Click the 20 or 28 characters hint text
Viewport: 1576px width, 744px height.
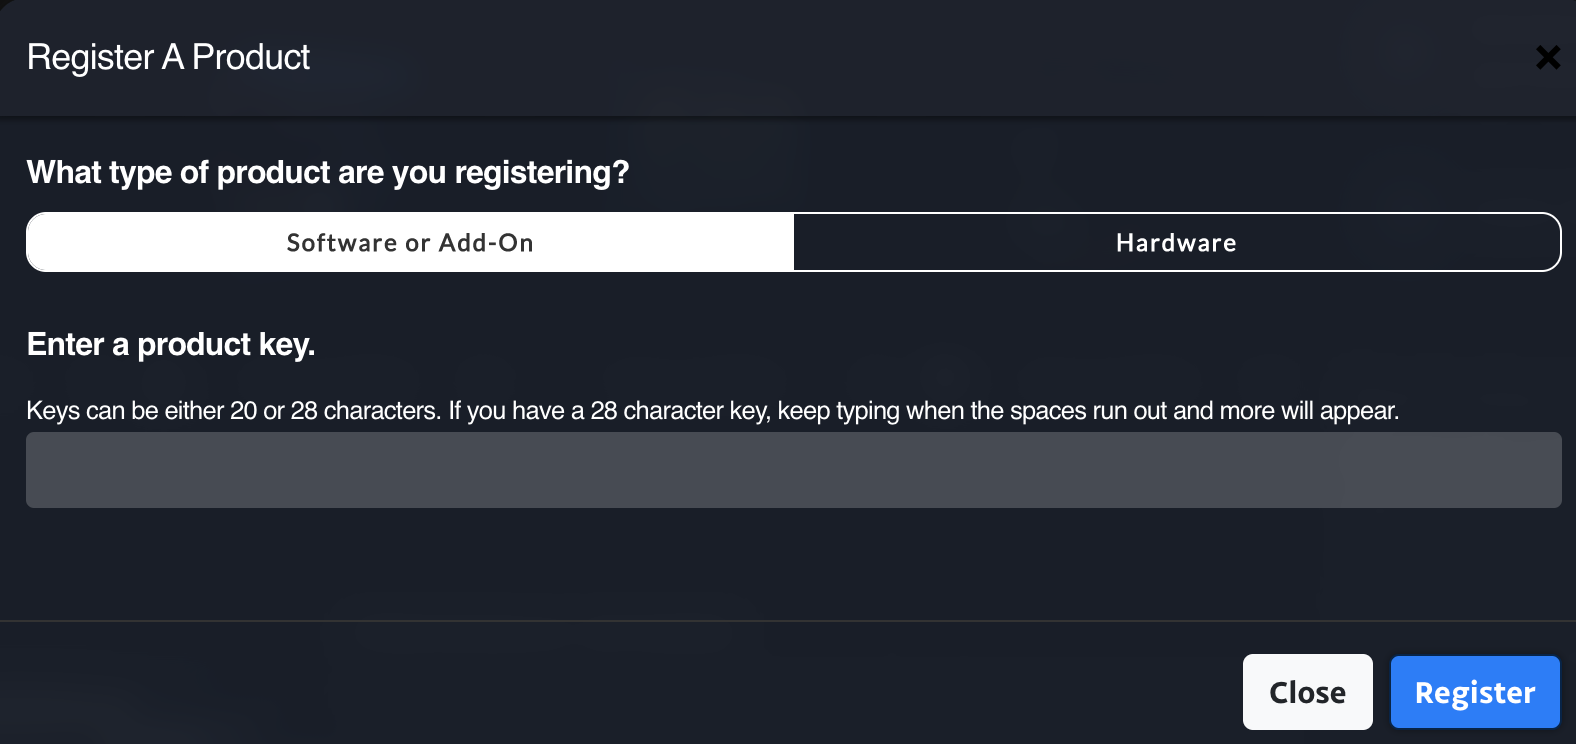tap(712, 411)
